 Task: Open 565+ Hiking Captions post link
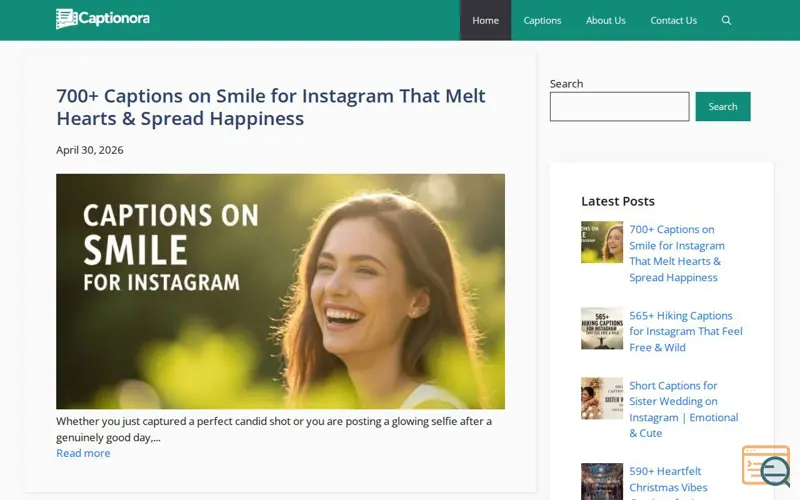click(x=686, y=332)
